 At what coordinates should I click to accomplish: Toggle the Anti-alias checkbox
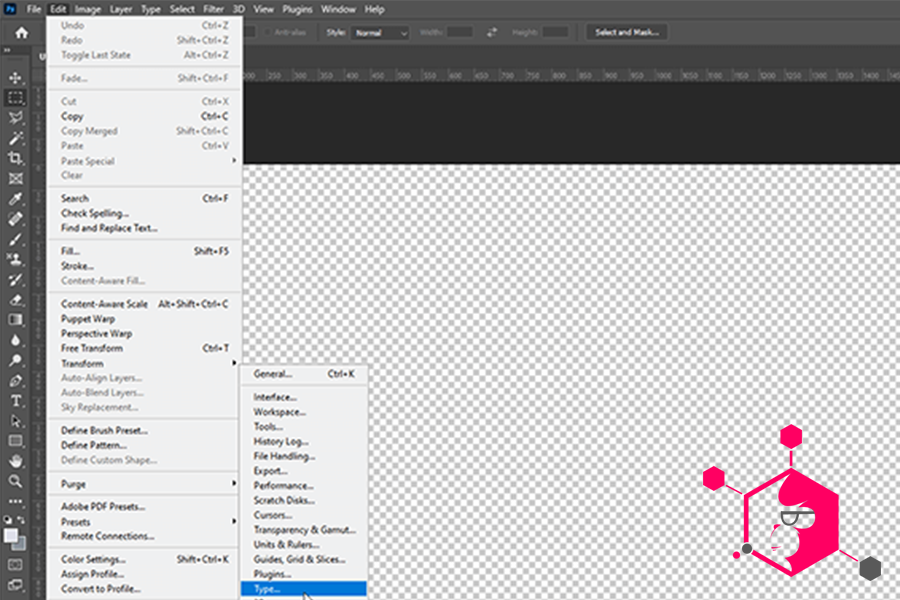pyautogui.click(x=267, y=33)
